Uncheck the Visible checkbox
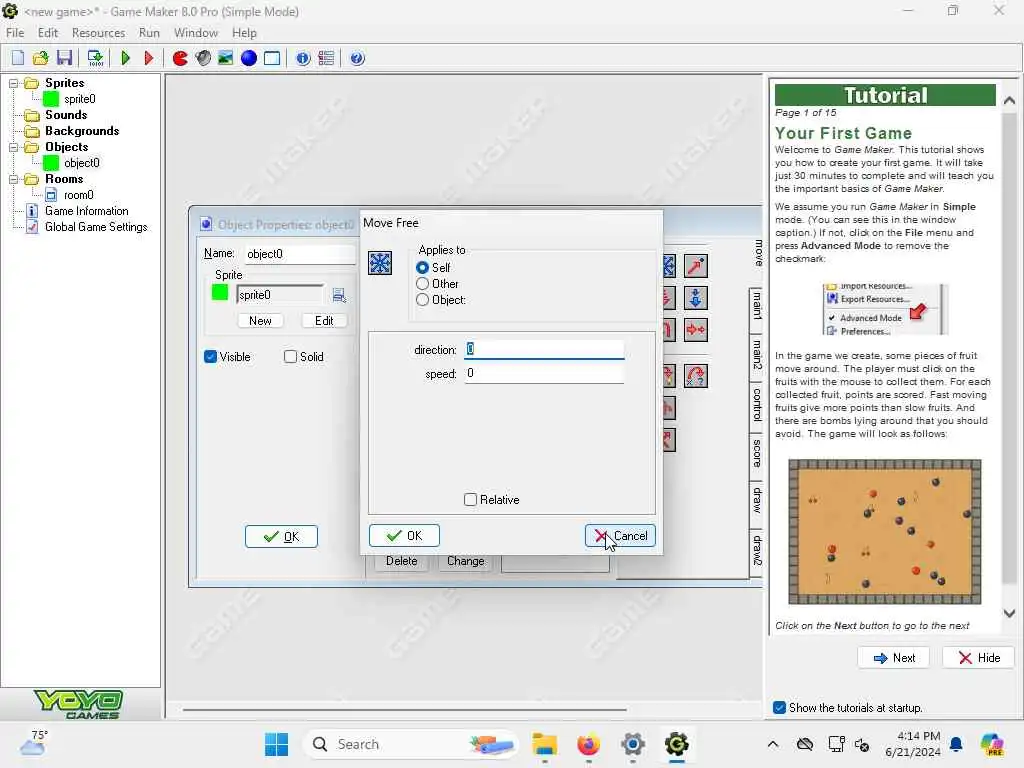Screen dimensions: 1024x768 coord(210,357)
